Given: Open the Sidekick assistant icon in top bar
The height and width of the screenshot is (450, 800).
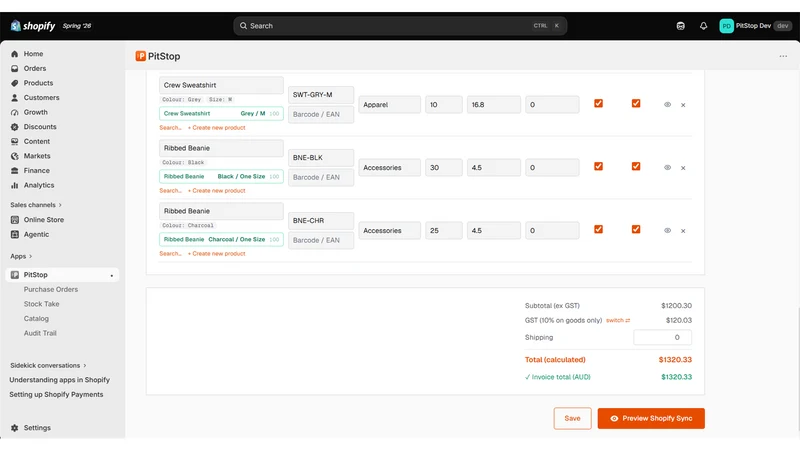Looking at the screenshot, I should coord(680,26).
